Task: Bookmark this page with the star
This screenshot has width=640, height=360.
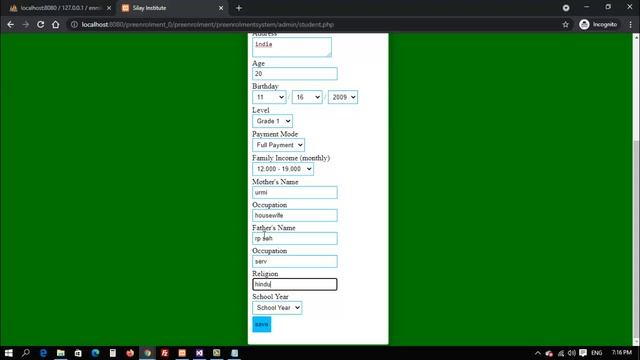Action: pos(565,24)
